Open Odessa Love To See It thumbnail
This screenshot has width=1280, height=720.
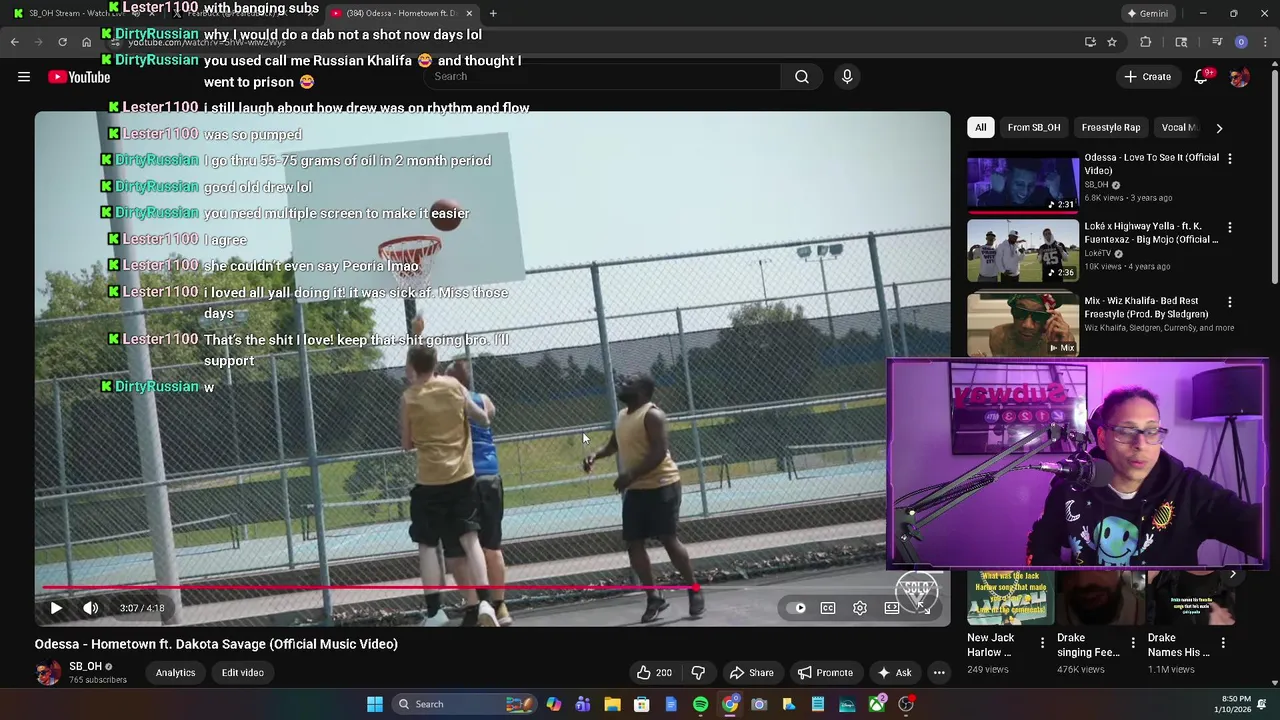(x=1022, y=183)
